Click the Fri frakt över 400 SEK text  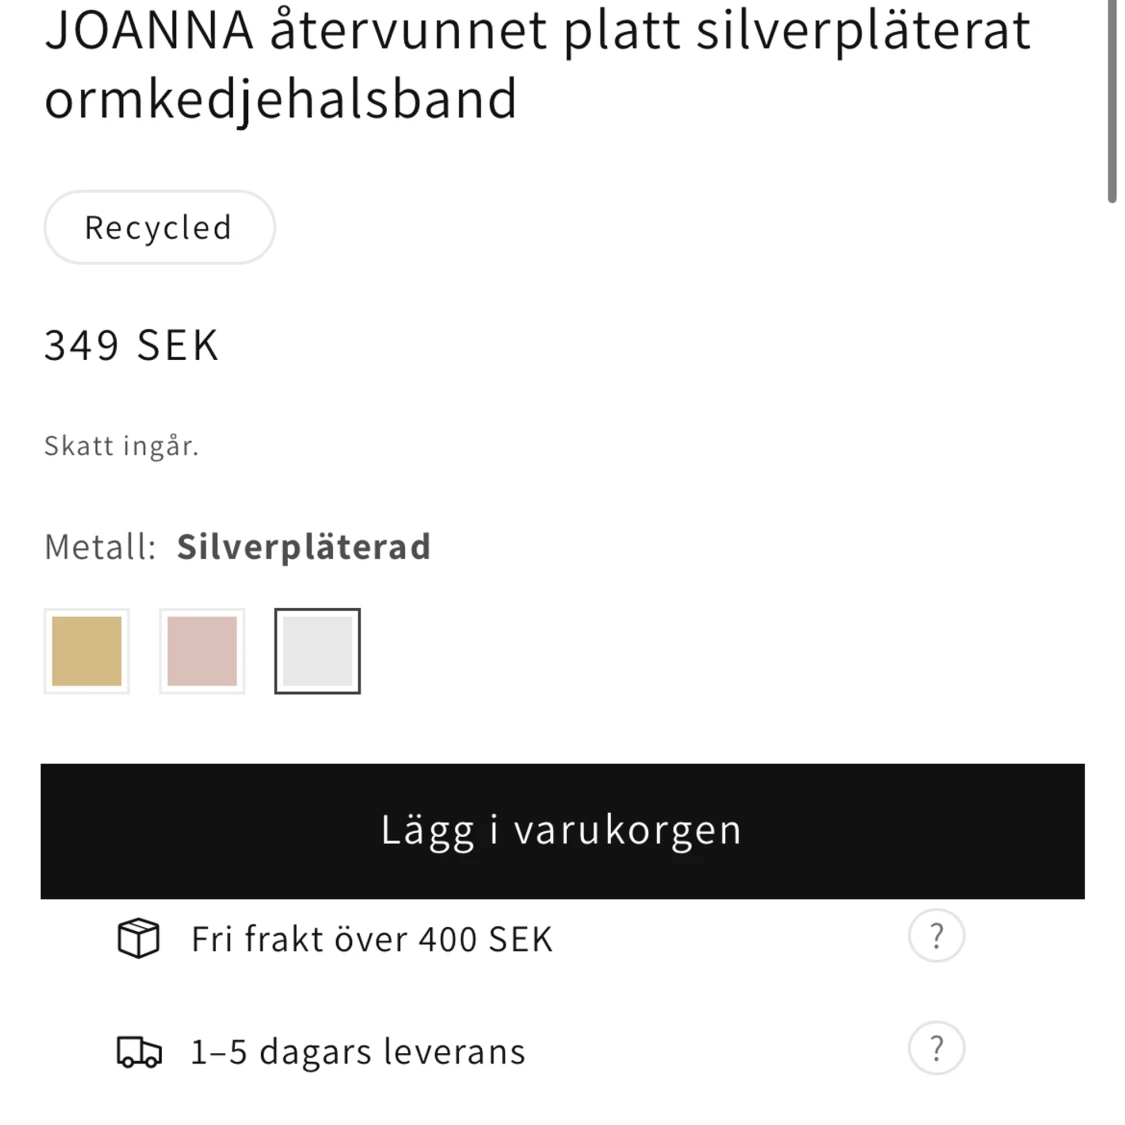tap(372, 940)
